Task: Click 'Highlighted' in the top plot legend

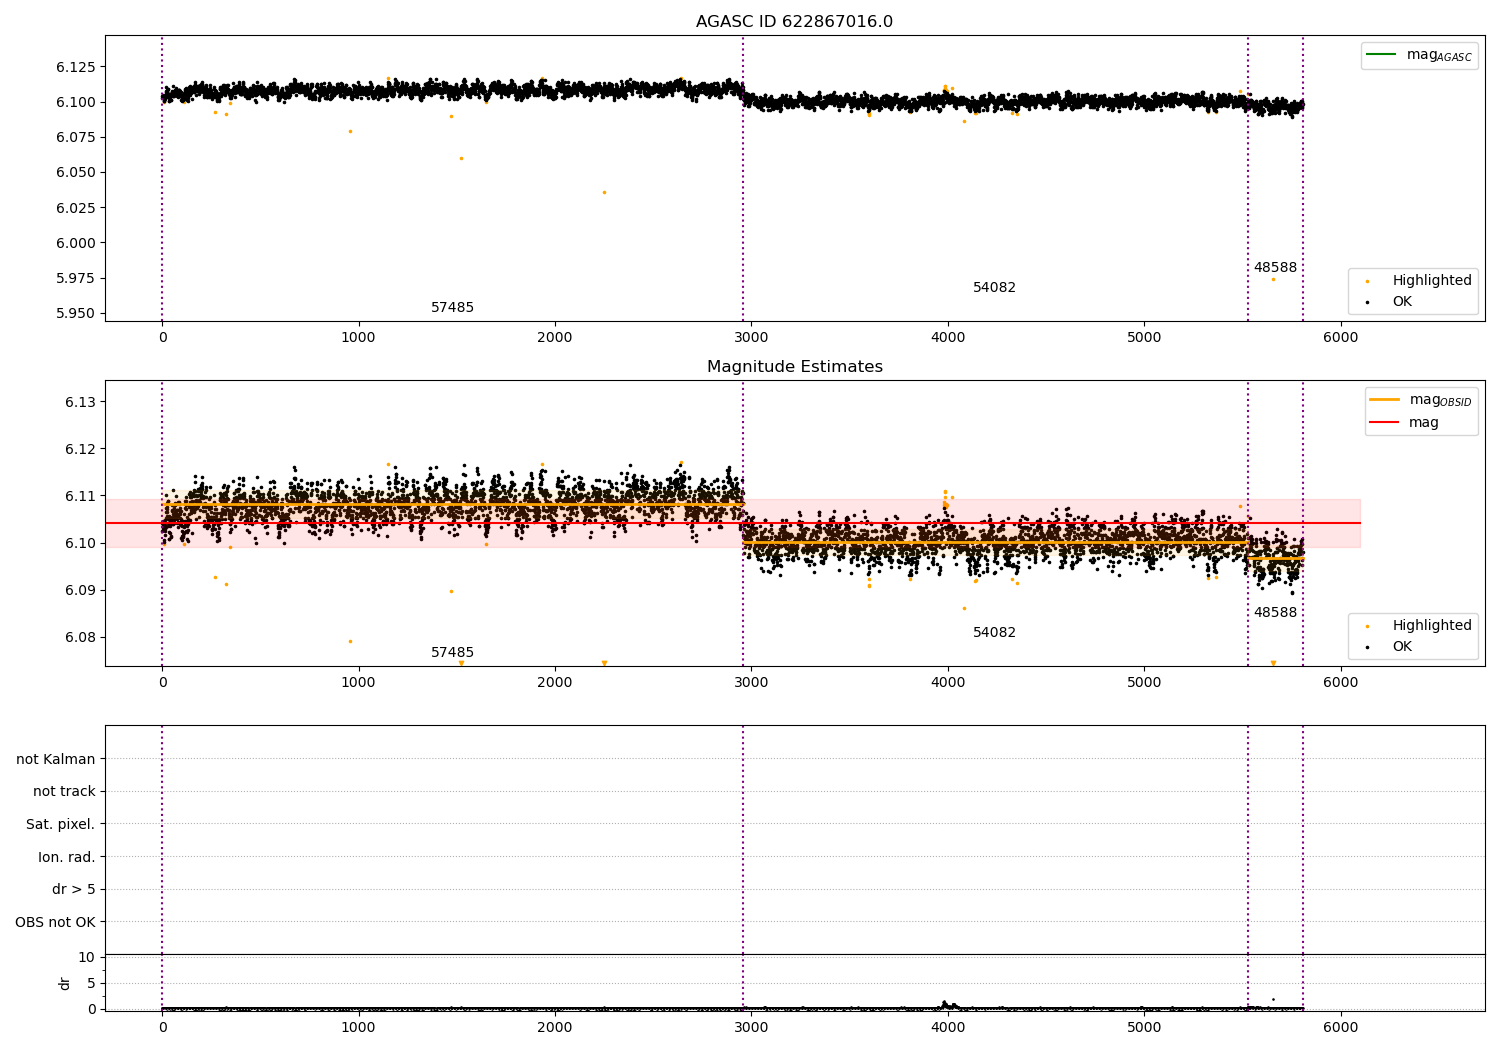Action: 1419,281
